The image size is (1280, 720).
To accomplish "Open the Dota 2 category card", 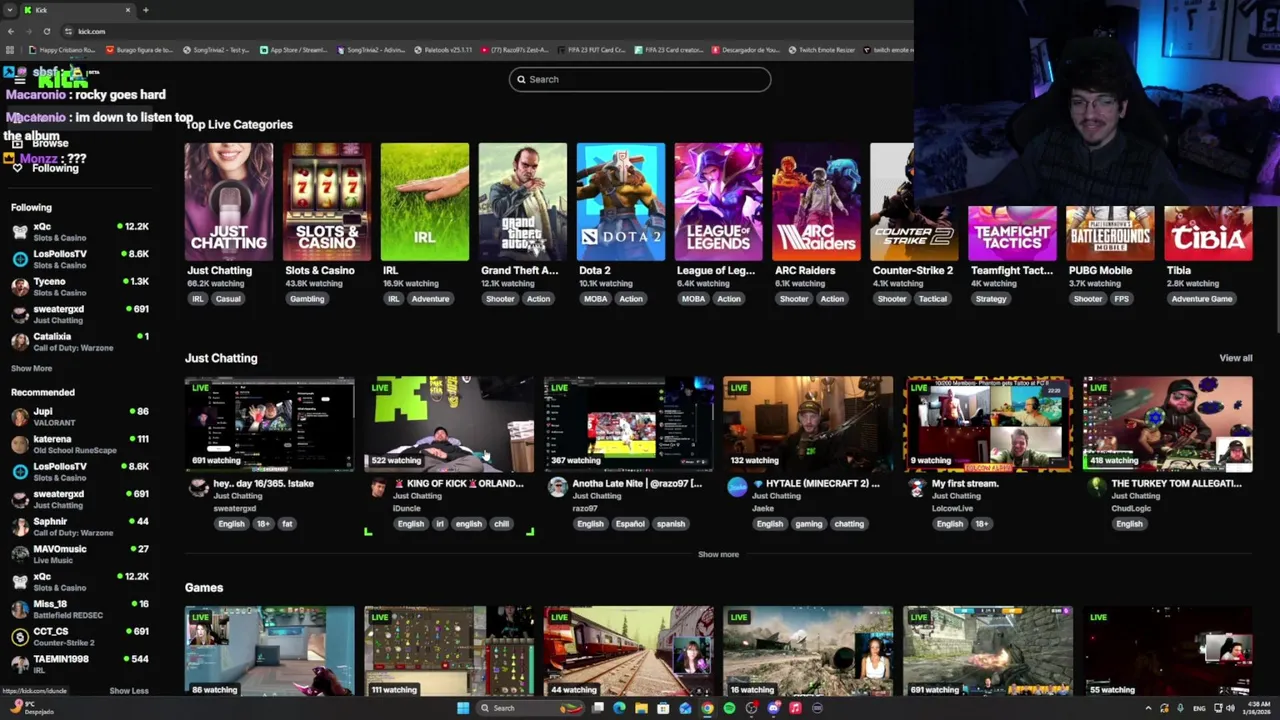I will click(x=620, y=202).
